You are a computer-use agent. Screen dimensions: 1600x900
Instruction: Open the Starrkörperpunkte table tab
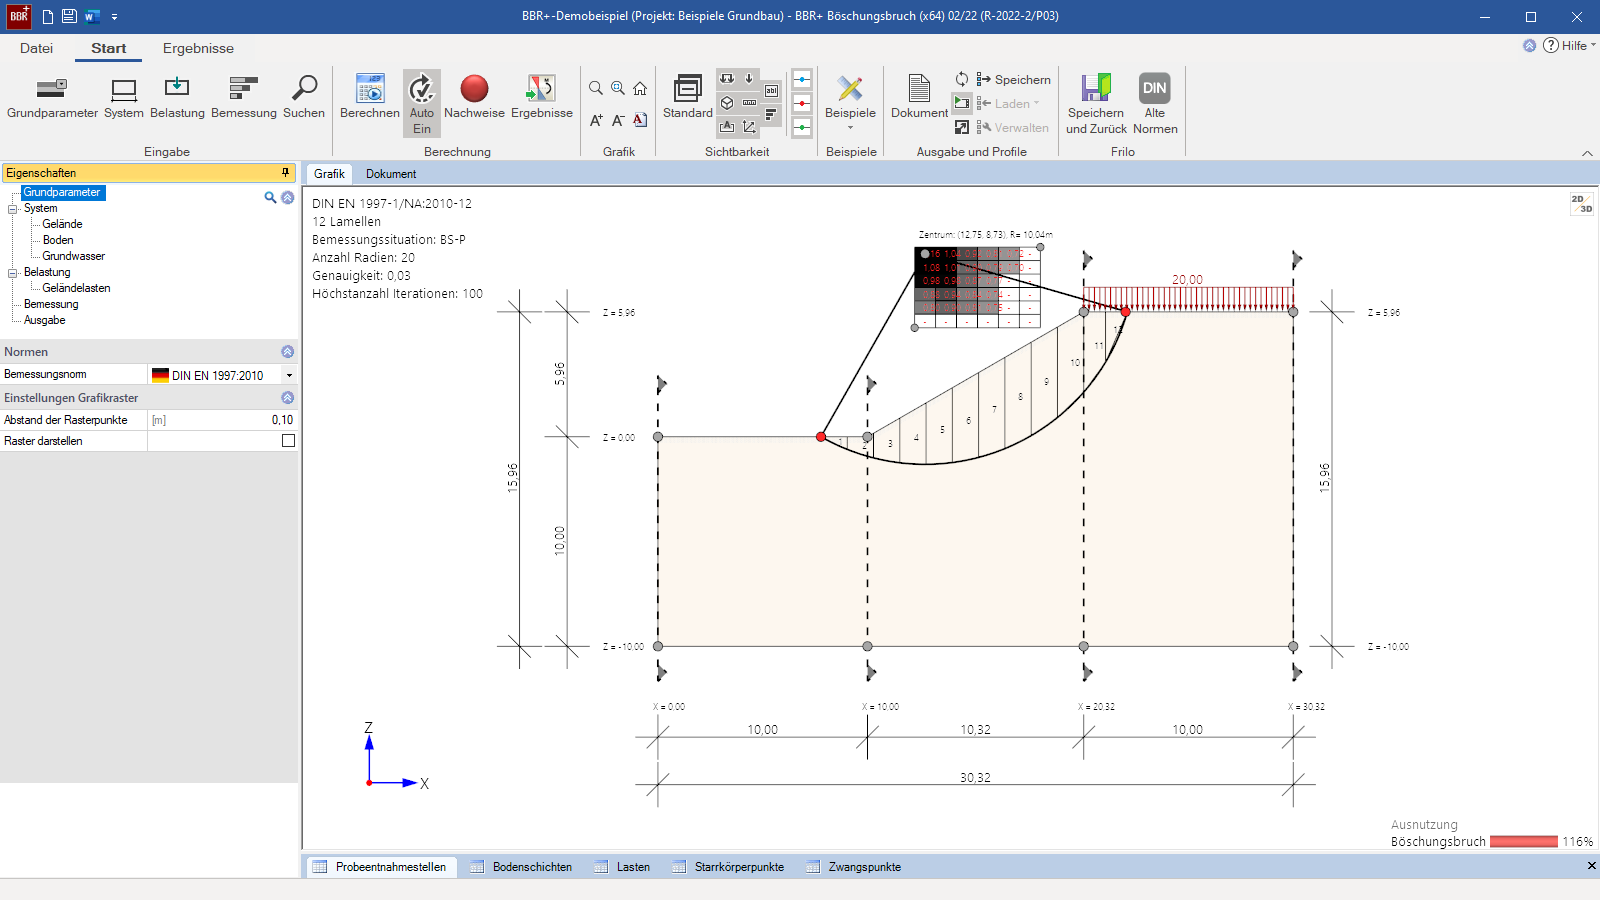[729, 867]
